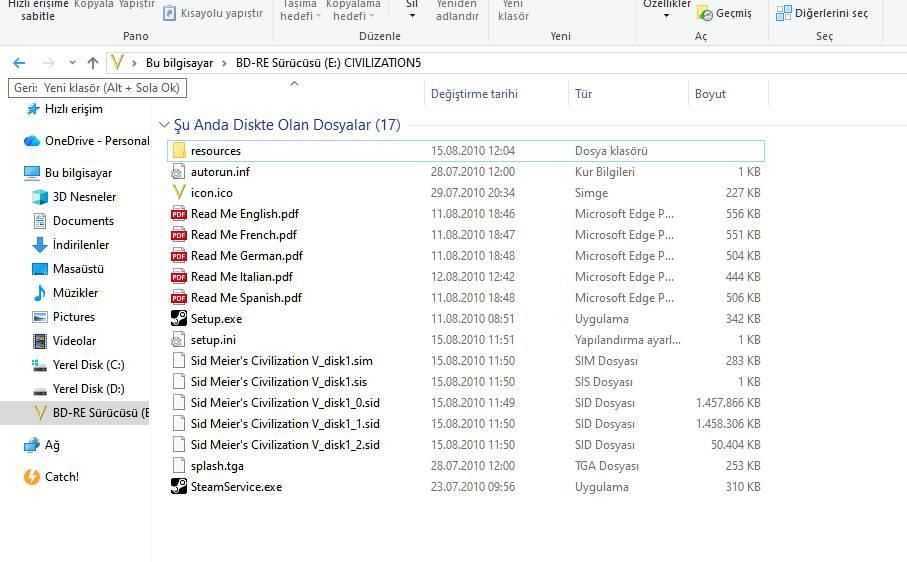Open 'Documents' in navigation pane

pyautogui.click(x=73, y=221)
